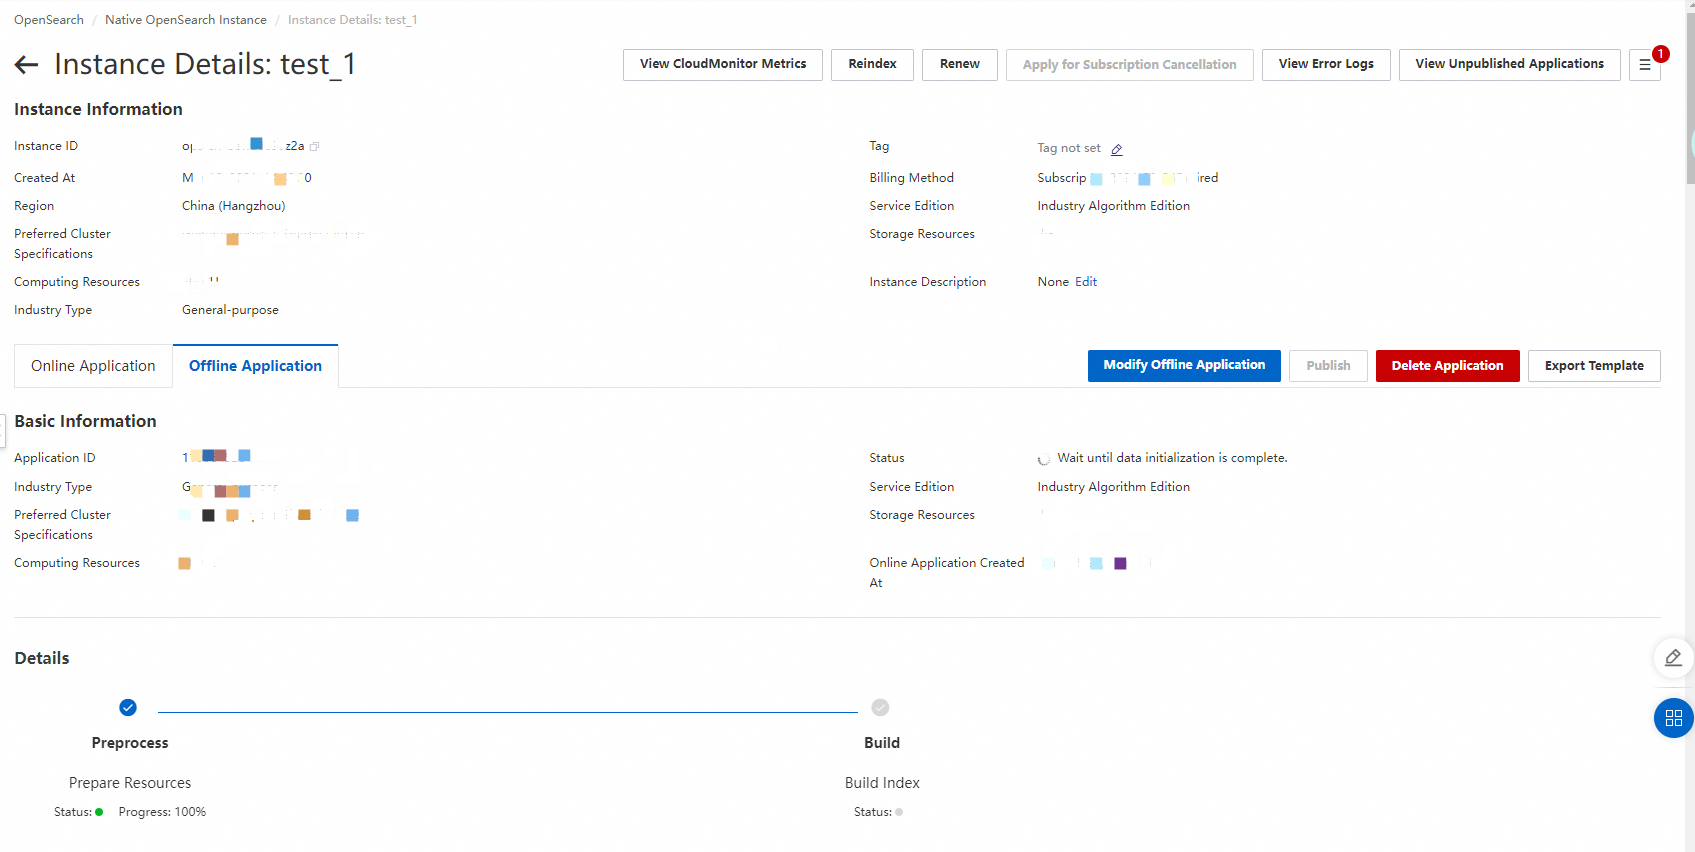Click the 'None' instance description value

(x=1053, y=282)
